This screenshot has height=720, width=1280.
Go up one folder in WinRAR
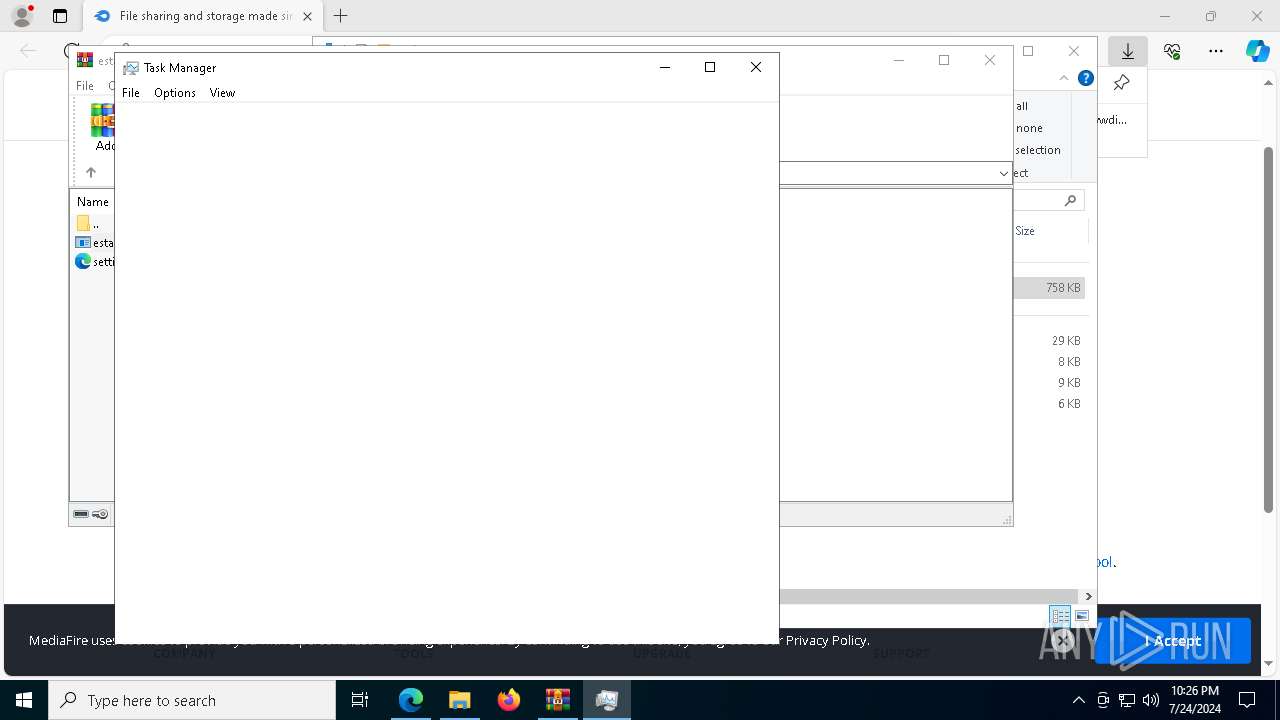tap(91, 173)
